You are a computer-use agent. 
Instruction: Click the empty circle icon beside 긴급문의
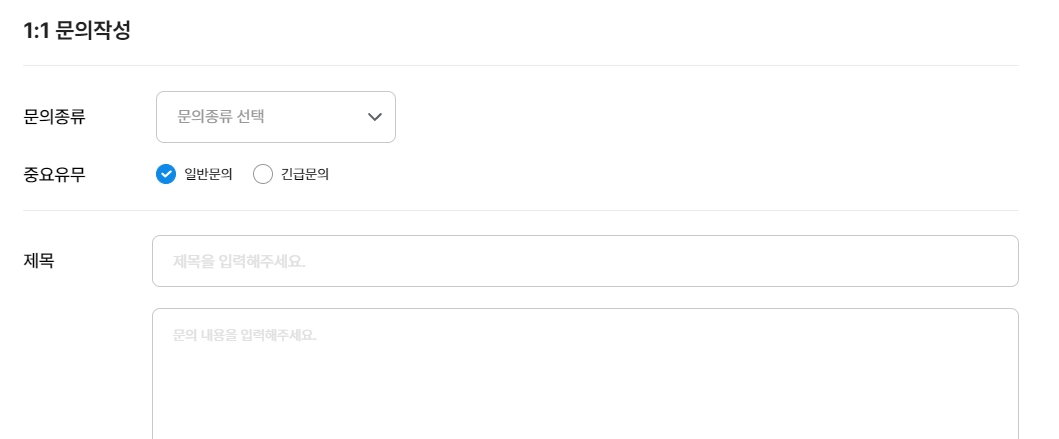pyautogui.click(x=263, y=174)
